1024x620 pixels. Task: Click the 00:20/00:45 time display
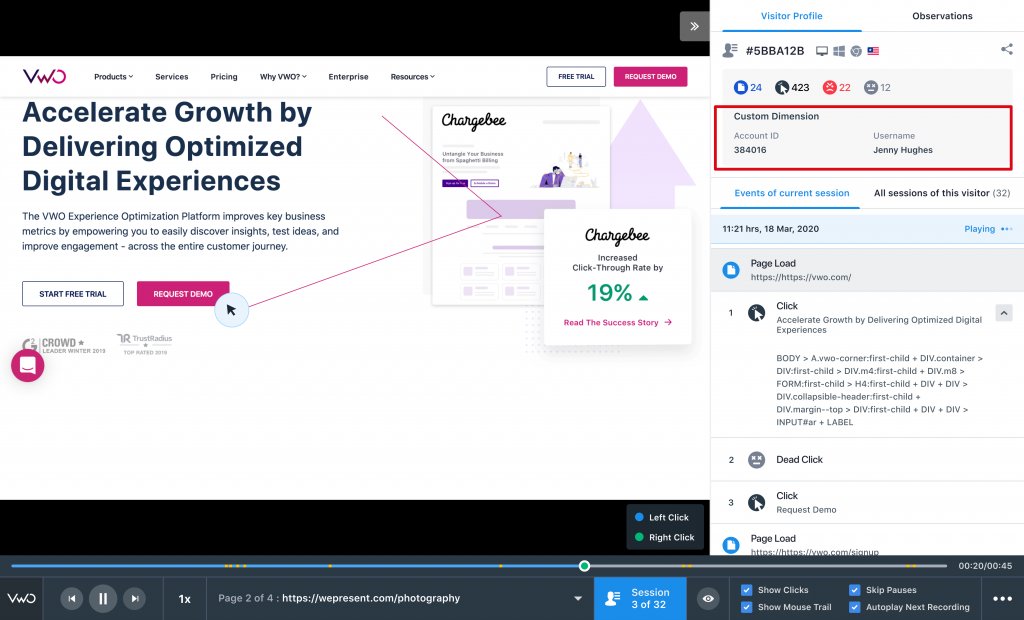[x=985, y=566]
